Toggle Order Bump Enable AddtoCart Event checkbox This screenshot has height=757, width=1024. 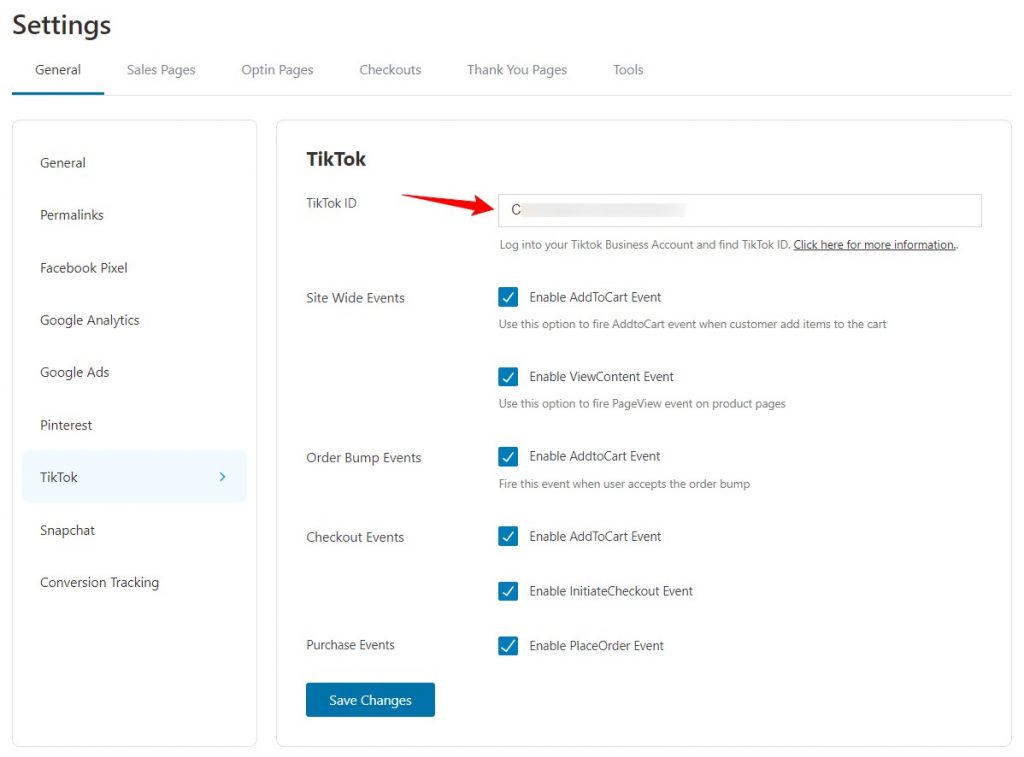tap(508, 457)
